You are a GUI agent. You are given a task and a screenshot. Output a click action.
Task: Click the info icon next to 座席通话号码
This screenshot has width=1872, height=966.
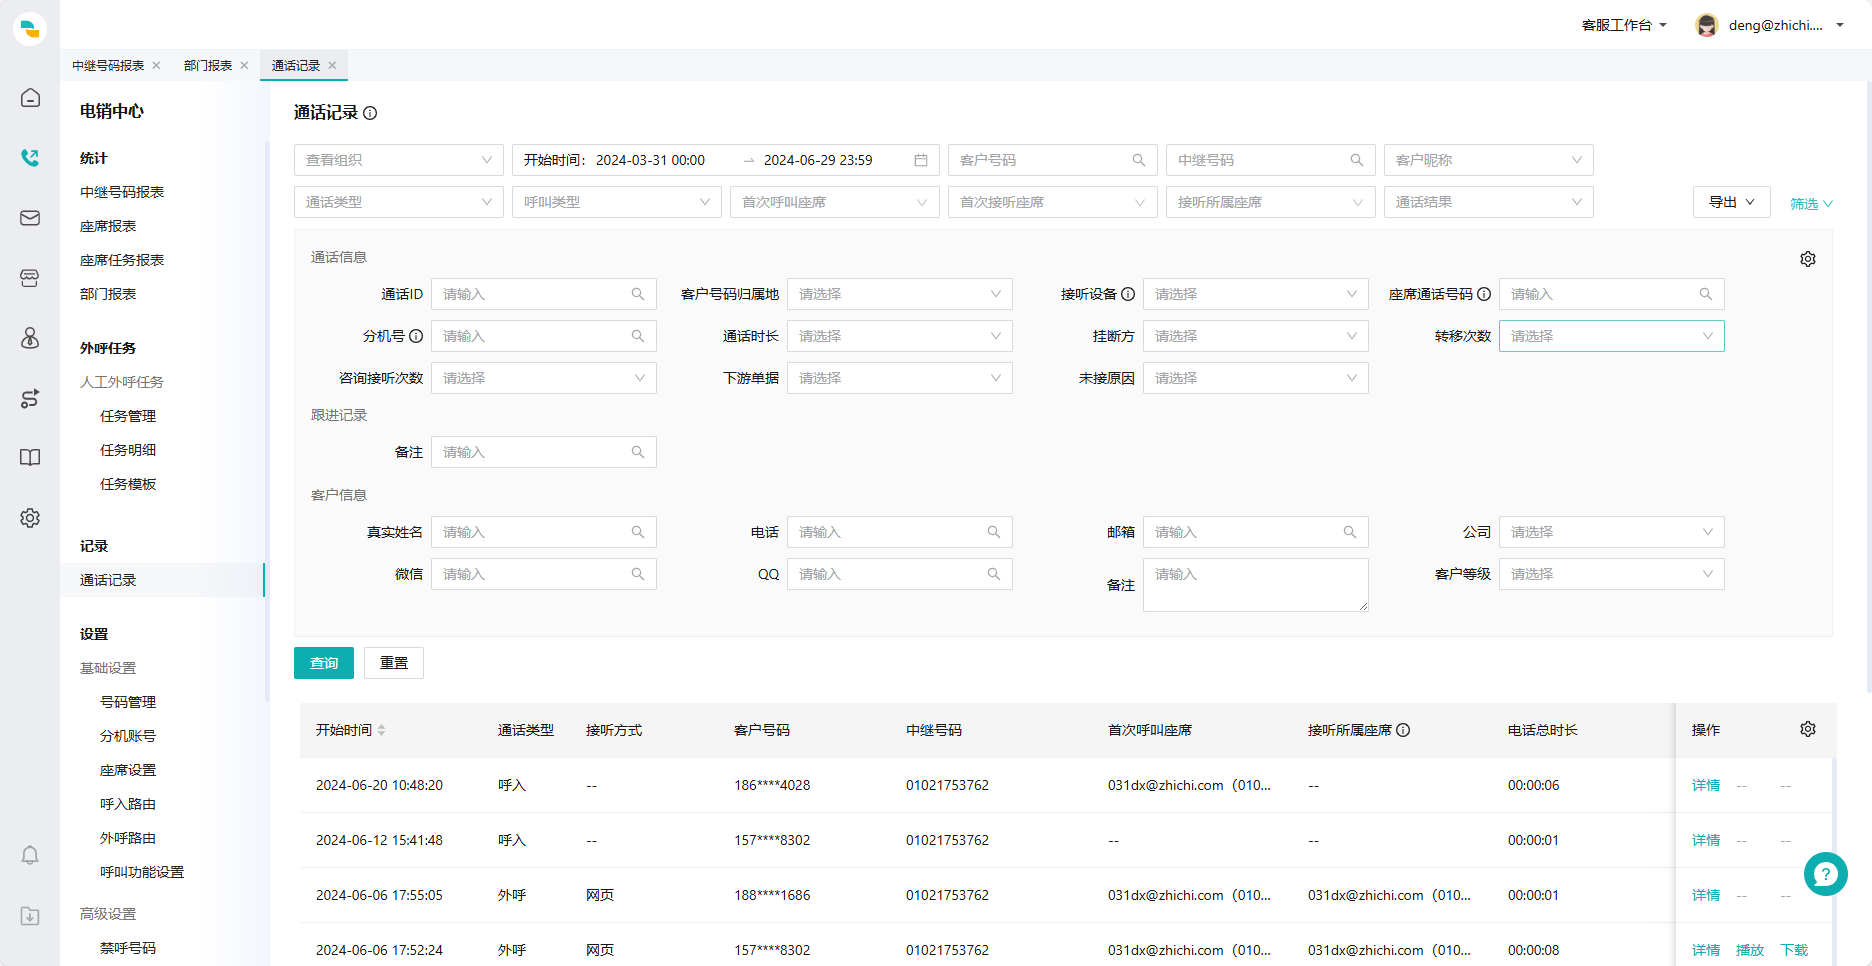click(x=1484, y=294)
